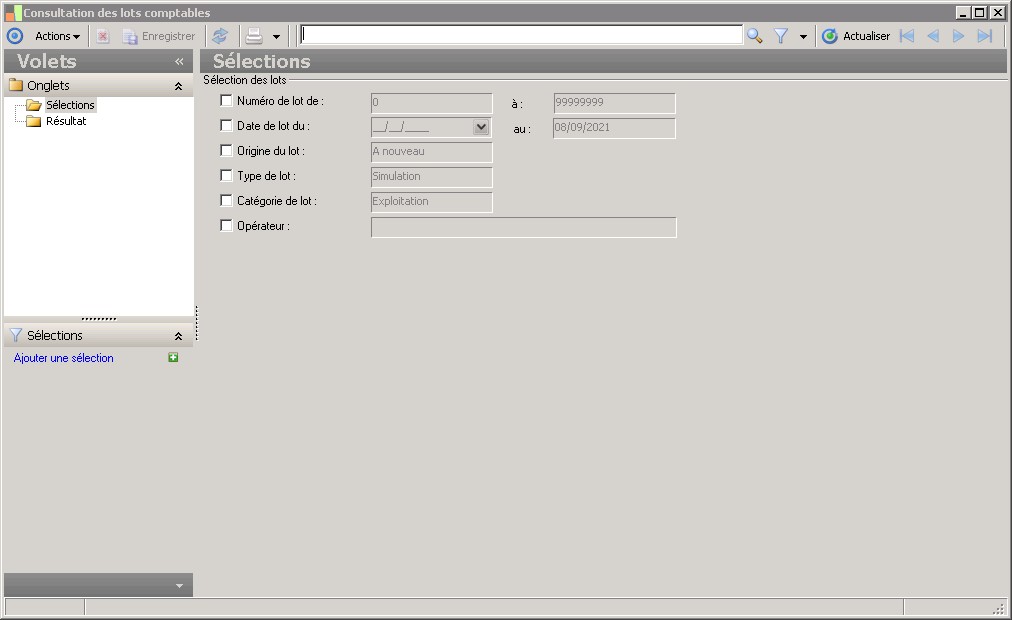Go to next record arrow icon

[x=958, y=36]
